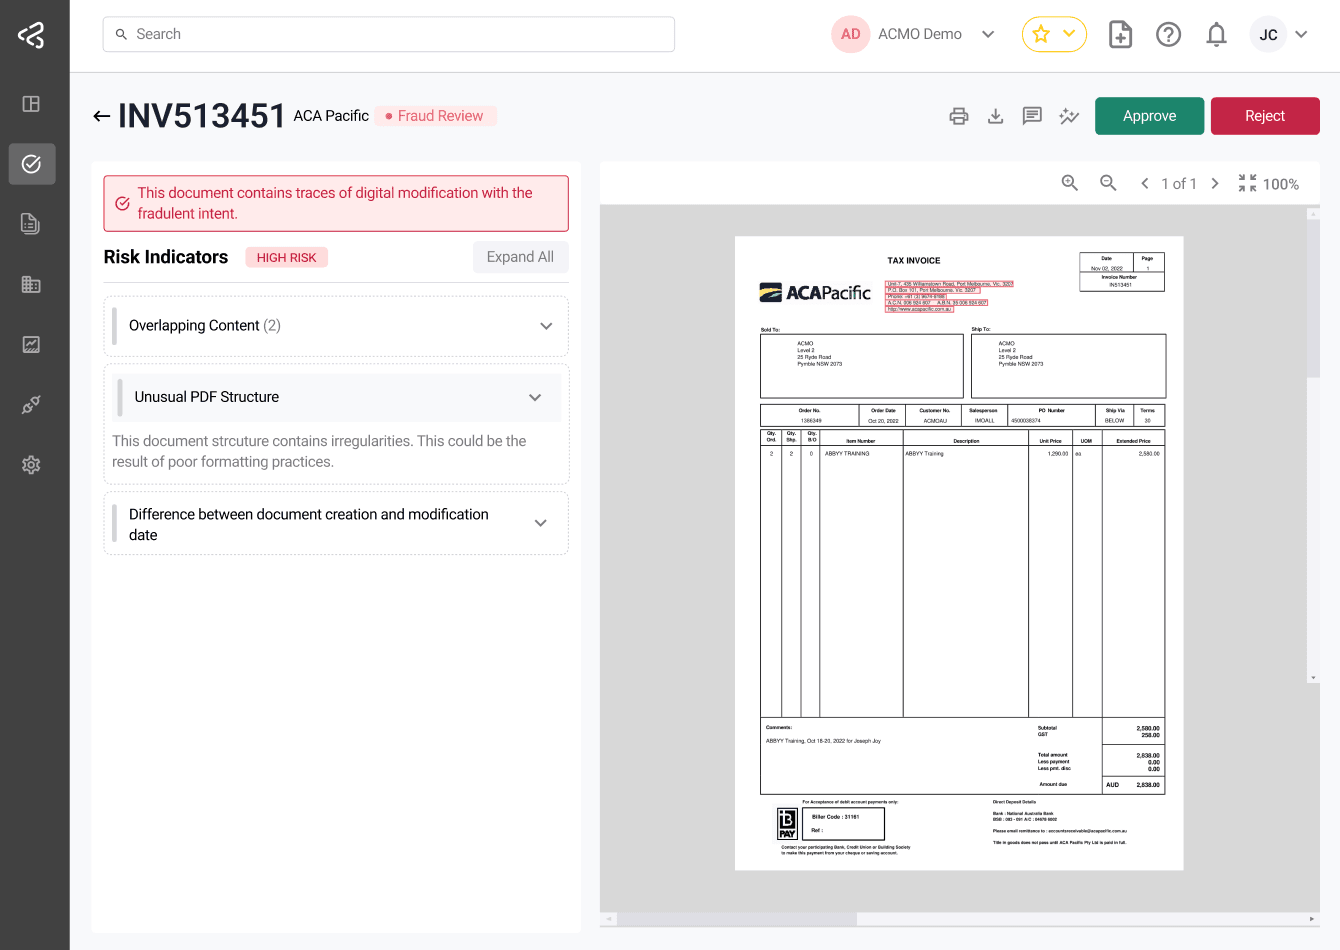Click the Risk Indicators heading
This screenshot has width=1340, height=950.
click(166, 257)
